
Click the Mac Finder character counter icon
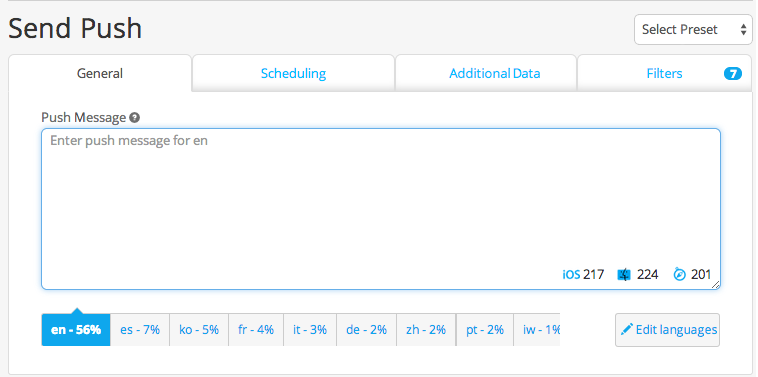[x=624, y=275]
